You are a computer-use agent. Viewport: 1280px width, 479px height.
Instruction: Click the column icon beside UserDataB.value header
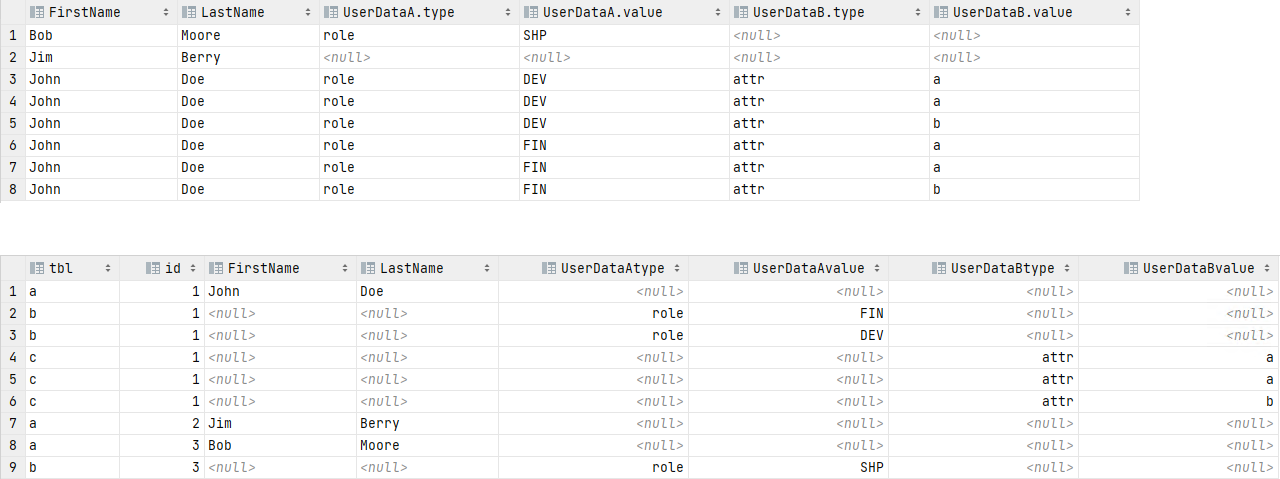[943, 12]
